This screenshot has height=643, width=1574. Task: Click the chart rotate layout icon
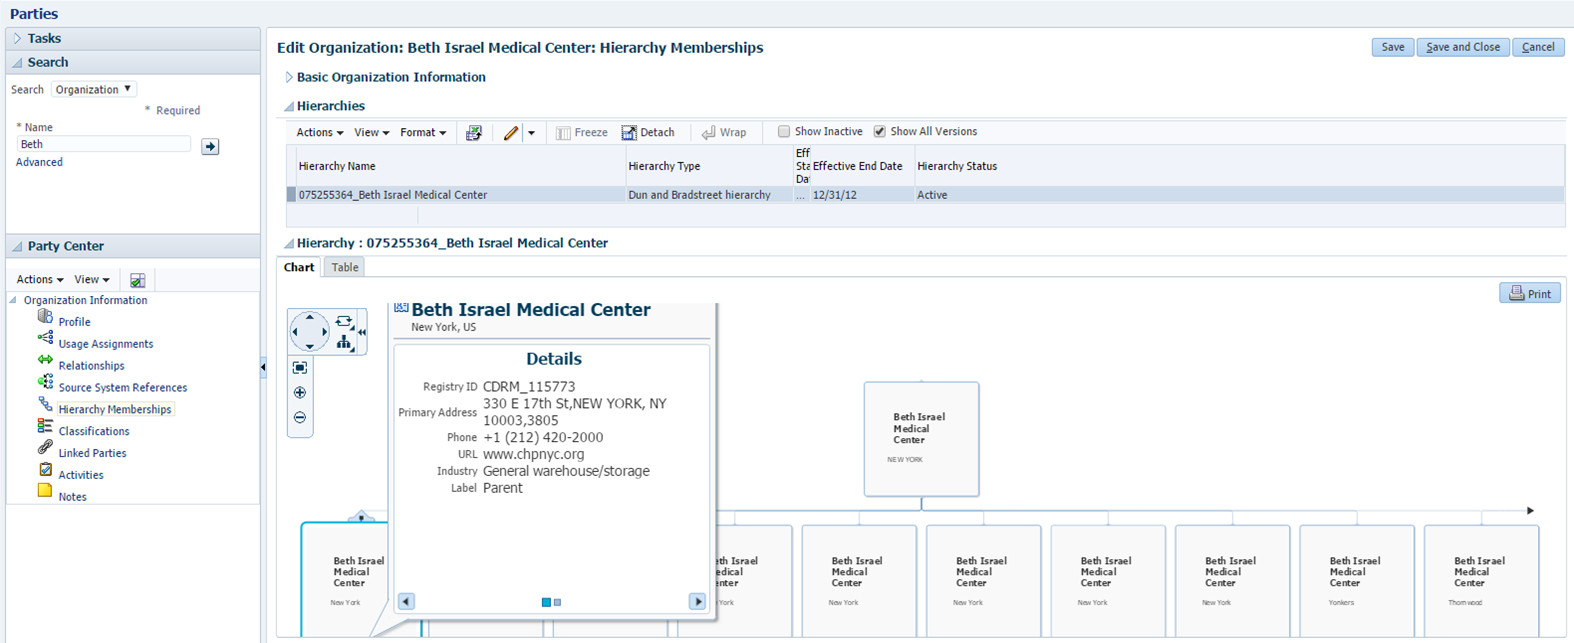click(344, 321)
